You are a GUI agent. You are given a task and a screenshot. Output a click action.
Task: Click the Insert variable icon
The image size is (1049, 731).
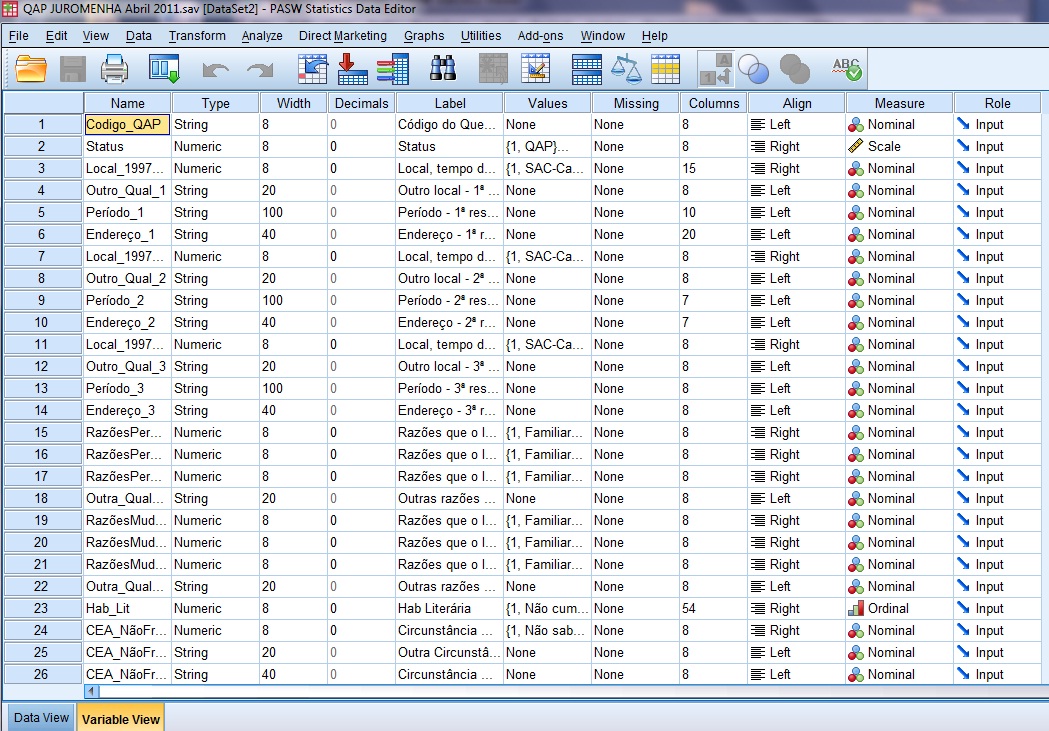535,69
